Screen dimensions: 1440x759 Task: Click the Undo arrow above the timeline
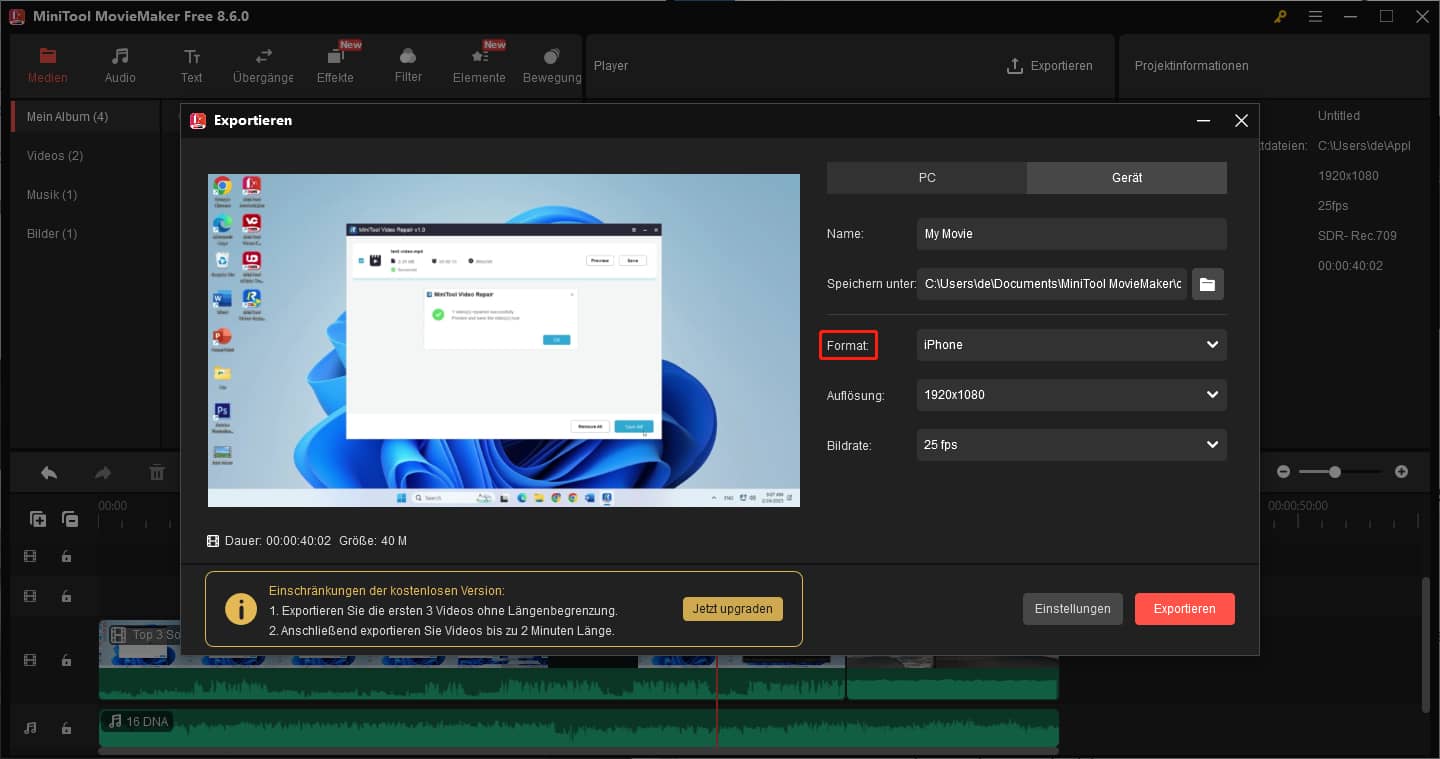(x=48, y=472)
